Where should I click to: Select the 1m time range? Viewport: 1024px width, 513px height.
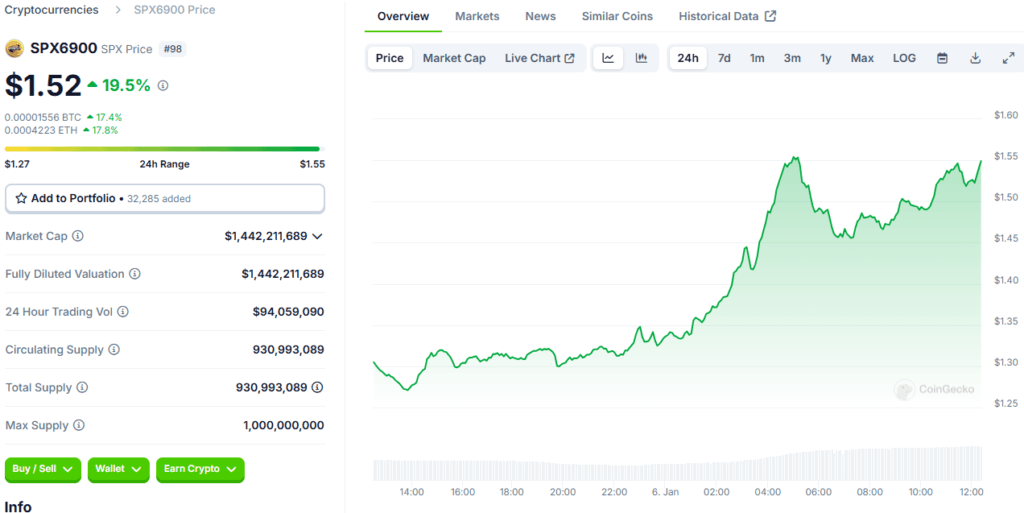pyautogui.click(x=757, y=58)
